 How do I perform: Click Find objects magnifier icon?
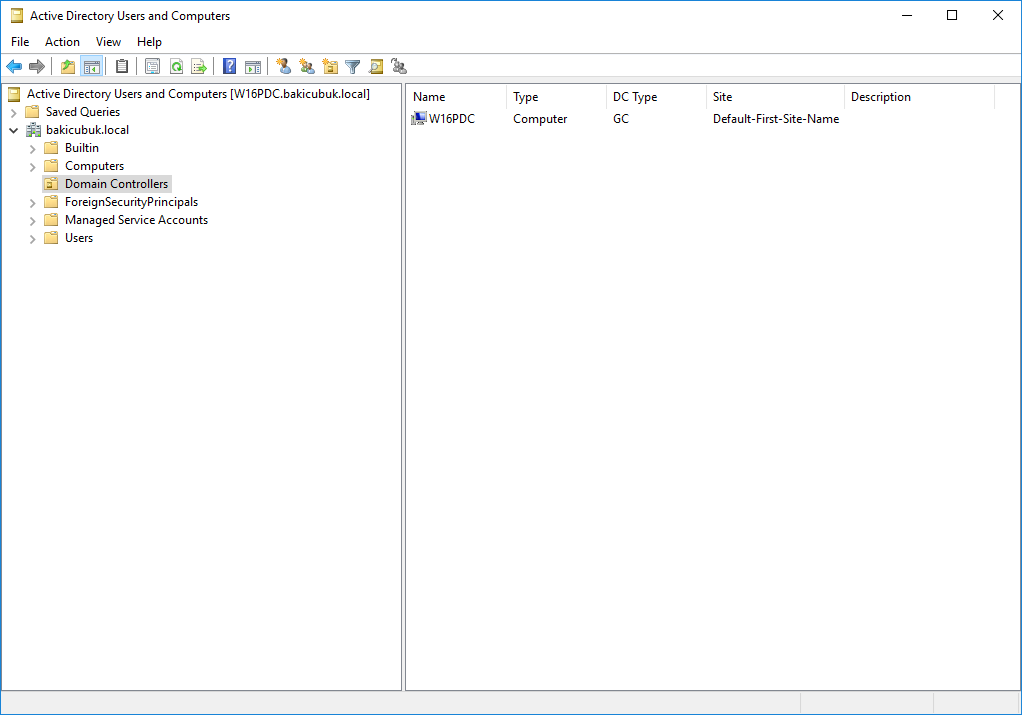pyautogui.click(x=376, y=66)
